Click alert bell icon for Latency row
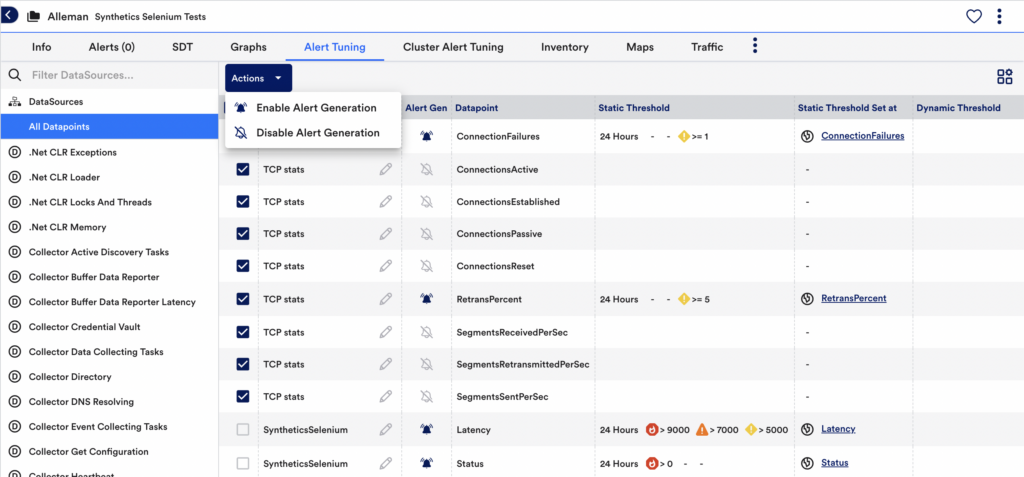This screenshot has width=1024, height=477. click(x=427, y=430)
